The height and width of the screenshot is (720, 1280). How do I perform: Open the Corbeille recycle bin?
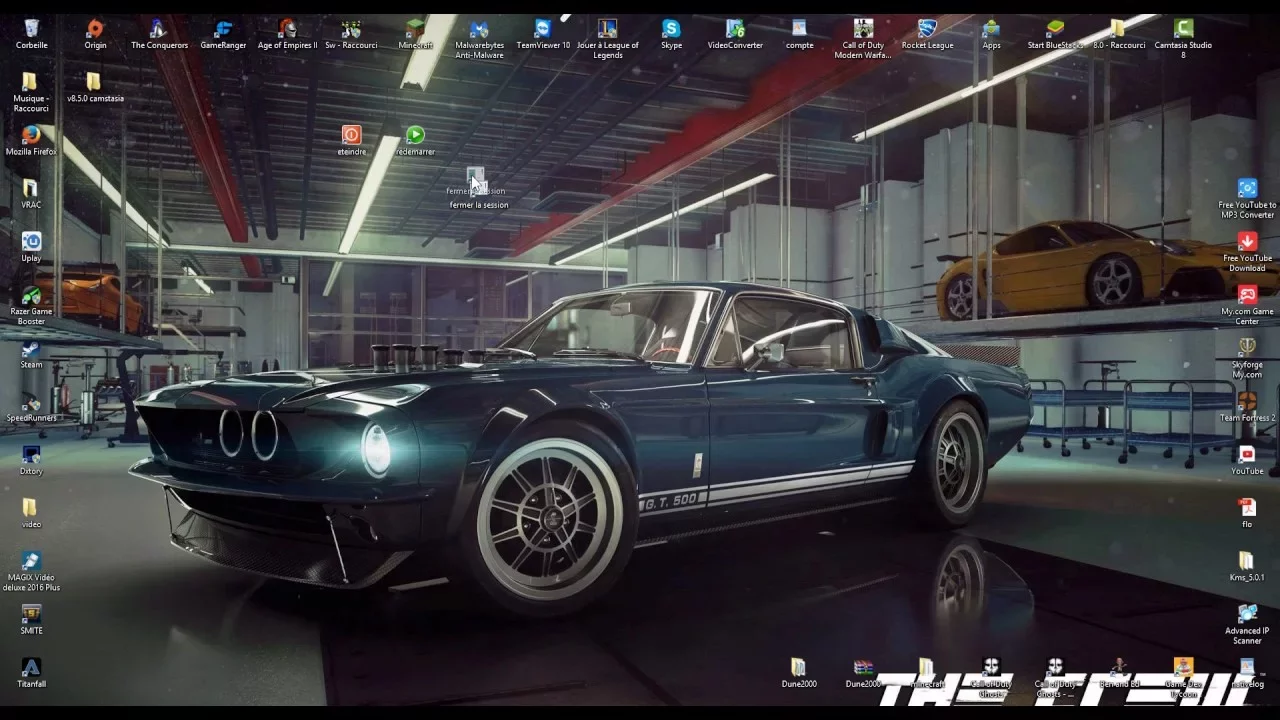[31, 29]
